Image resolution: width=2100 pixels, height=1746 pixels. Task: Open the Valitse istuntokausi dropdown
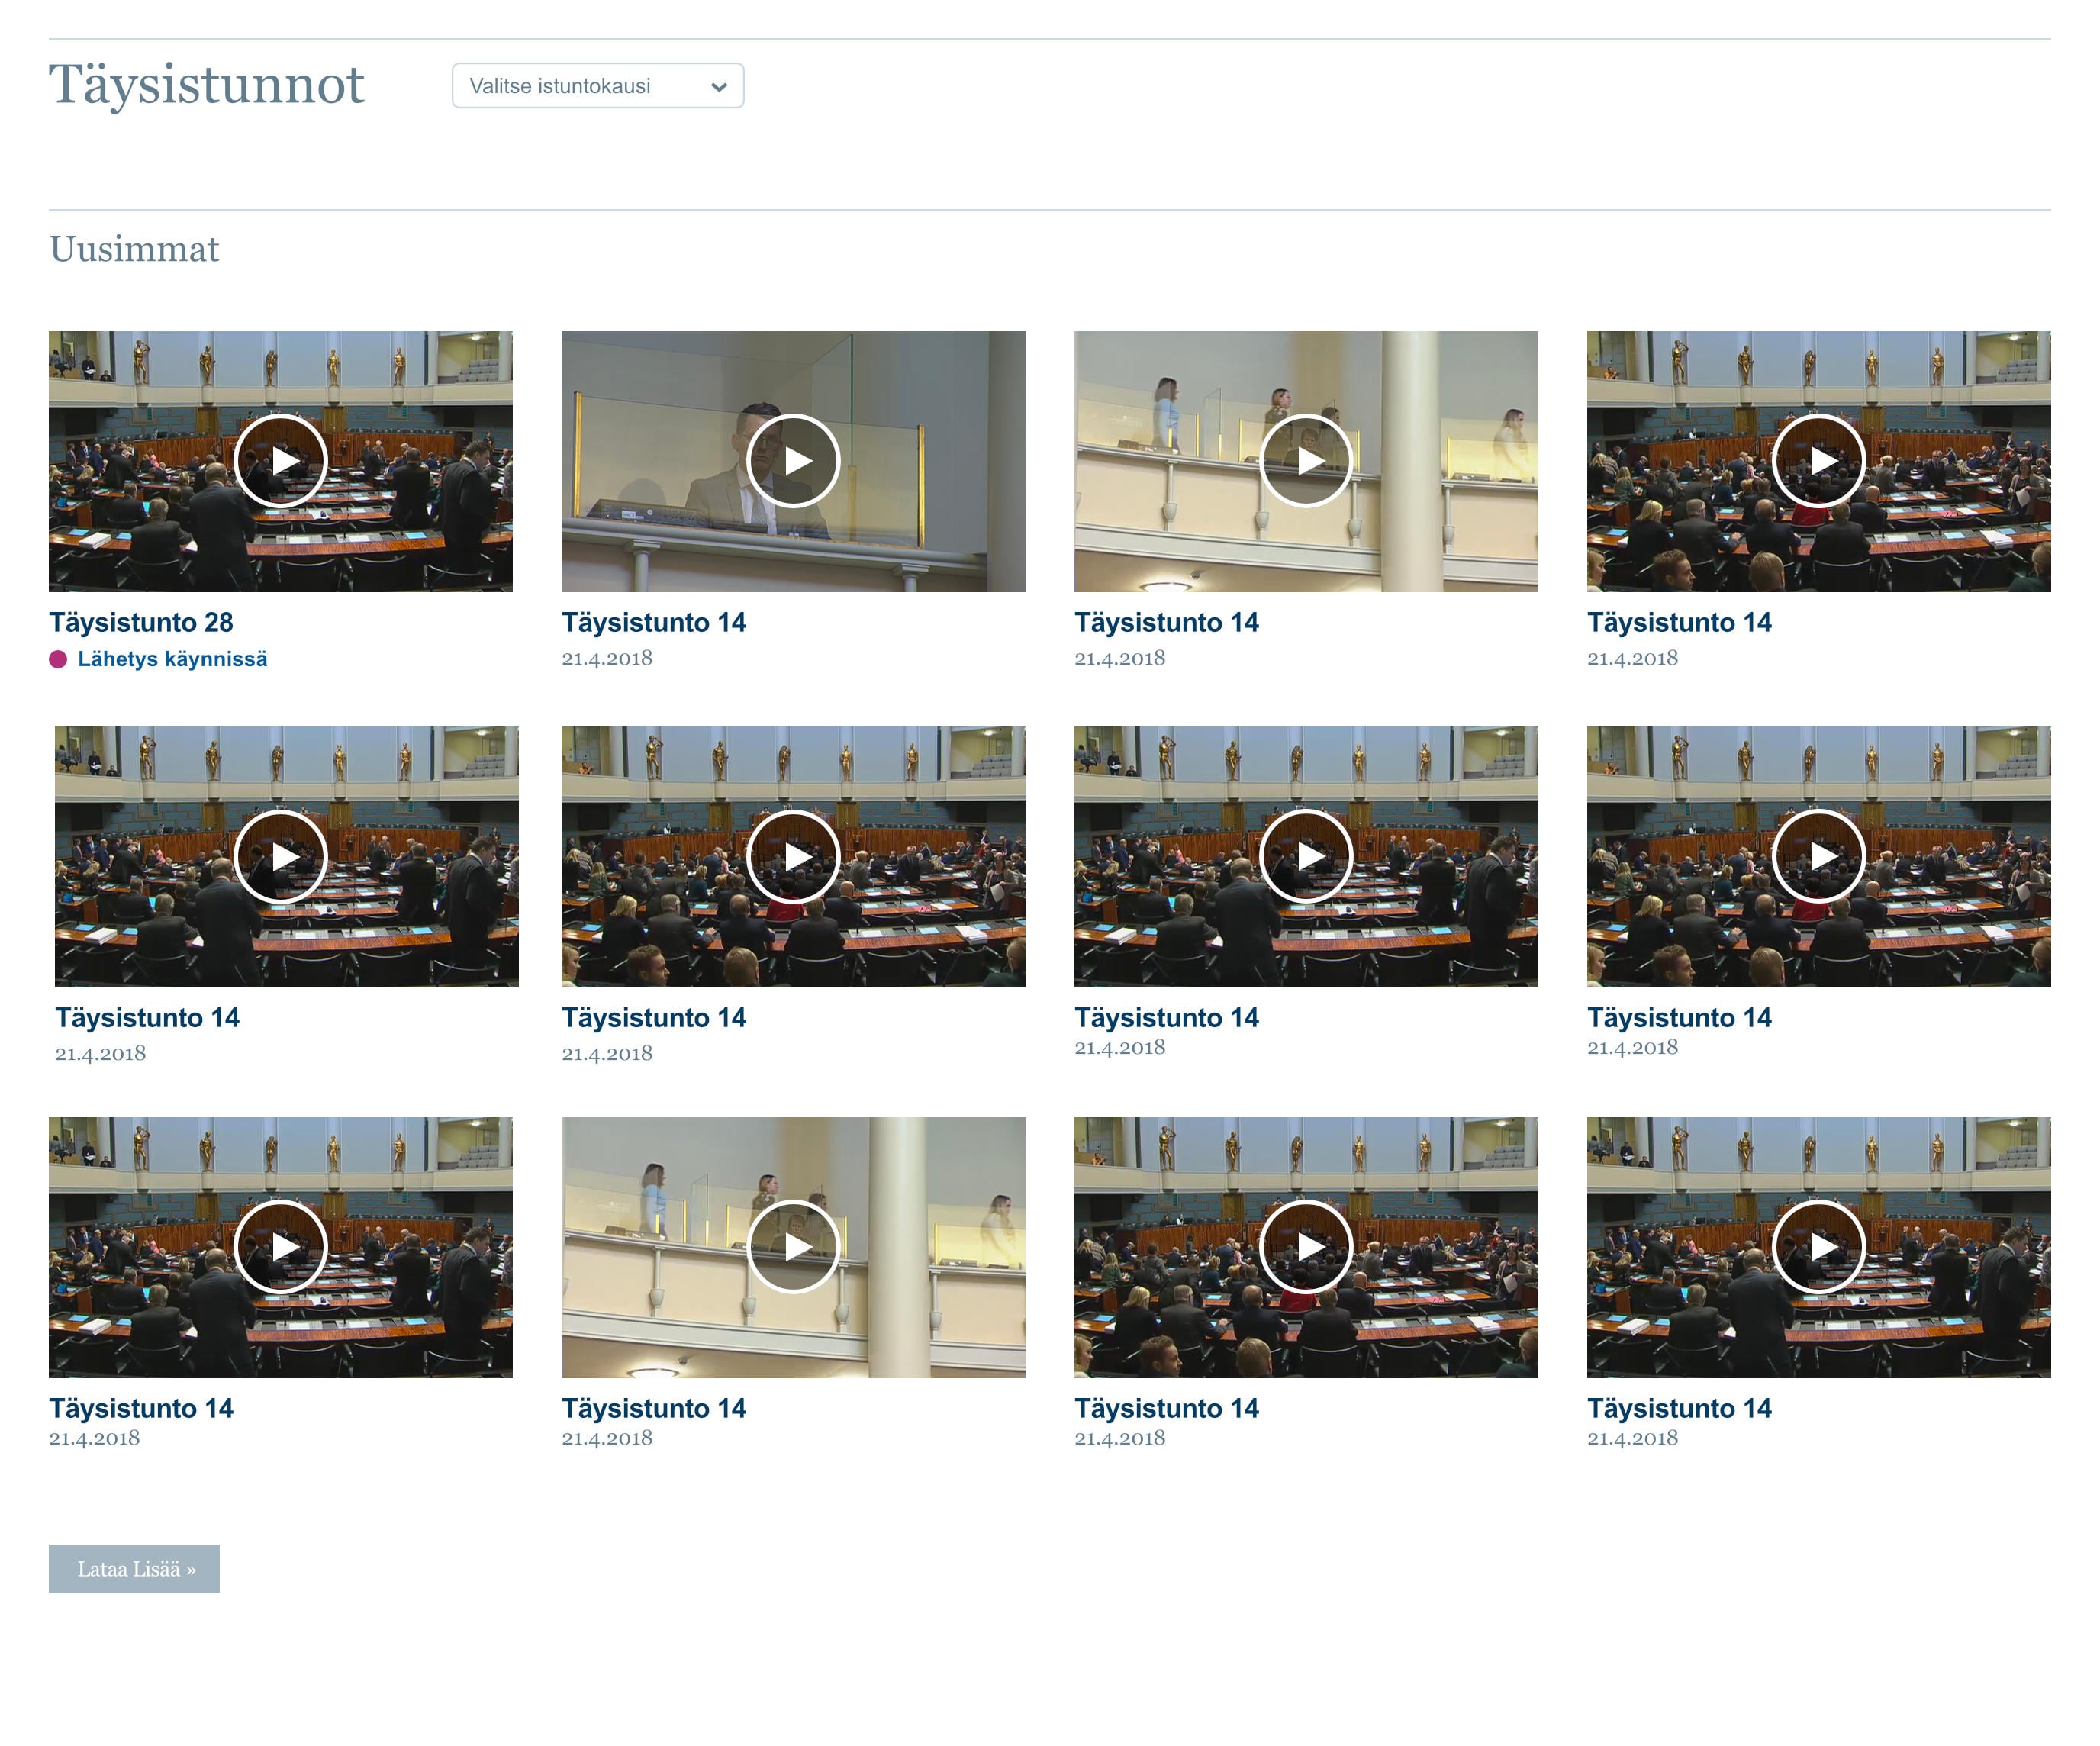point(597,86)
